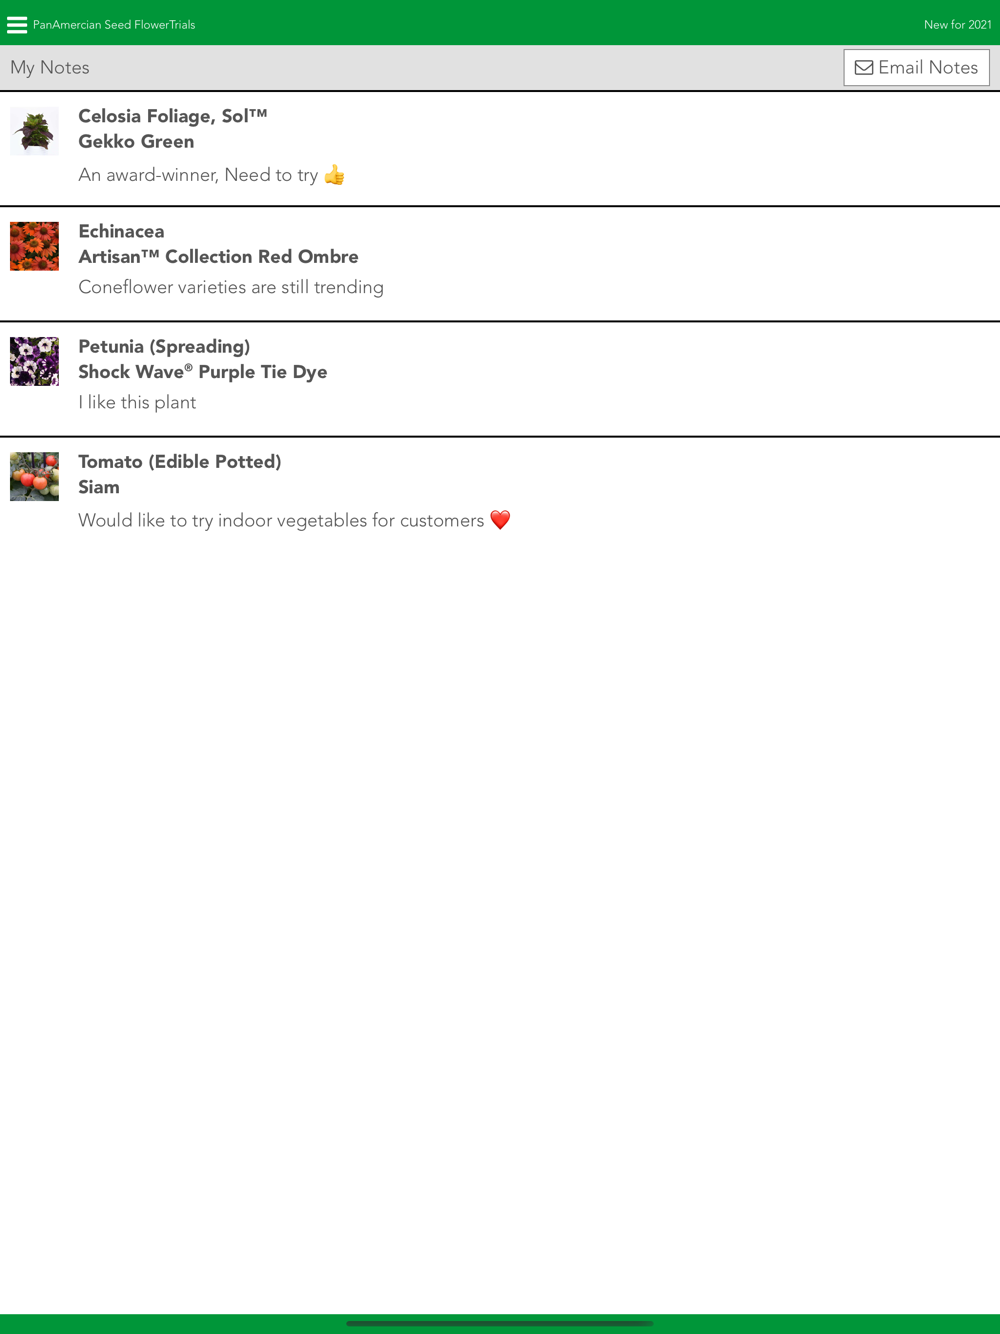The image size is (1000, 1334).
Task: Tap the thumbs-up emoji in Celosia note
Action: [334, 175]
